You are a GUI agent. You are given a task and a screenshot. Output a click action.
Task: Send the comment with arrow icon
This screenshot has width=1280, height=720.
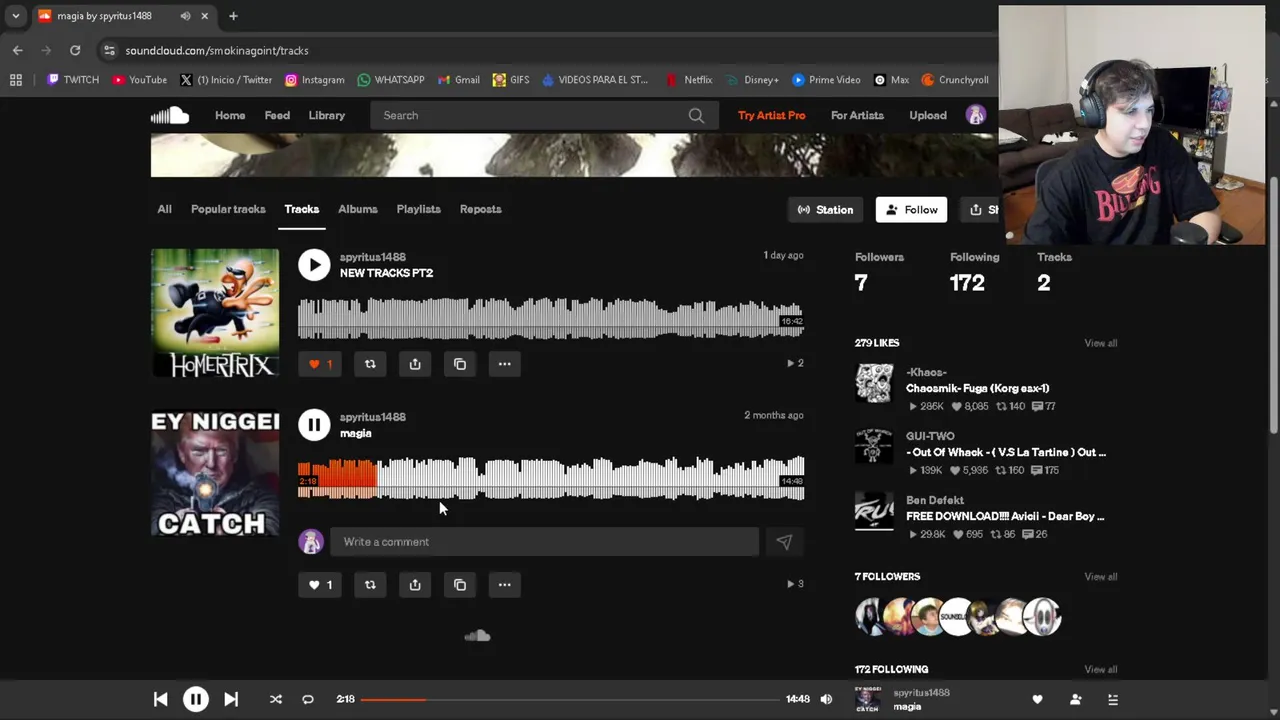click(x=784, y=542)
